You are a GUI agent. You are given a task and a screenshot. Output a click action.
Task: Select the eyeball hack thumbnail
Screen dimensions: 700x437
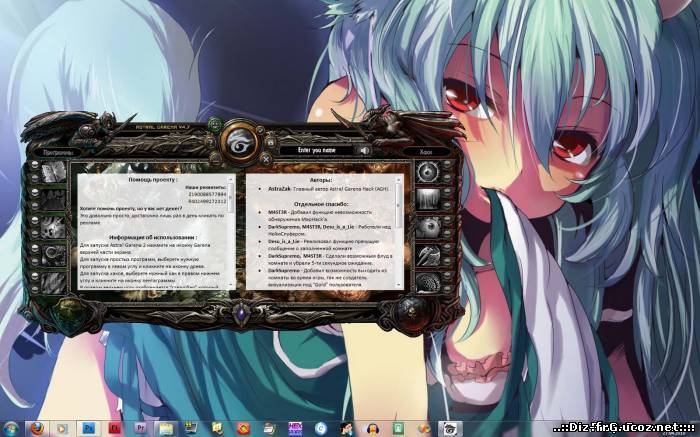[x=428, y=227]
